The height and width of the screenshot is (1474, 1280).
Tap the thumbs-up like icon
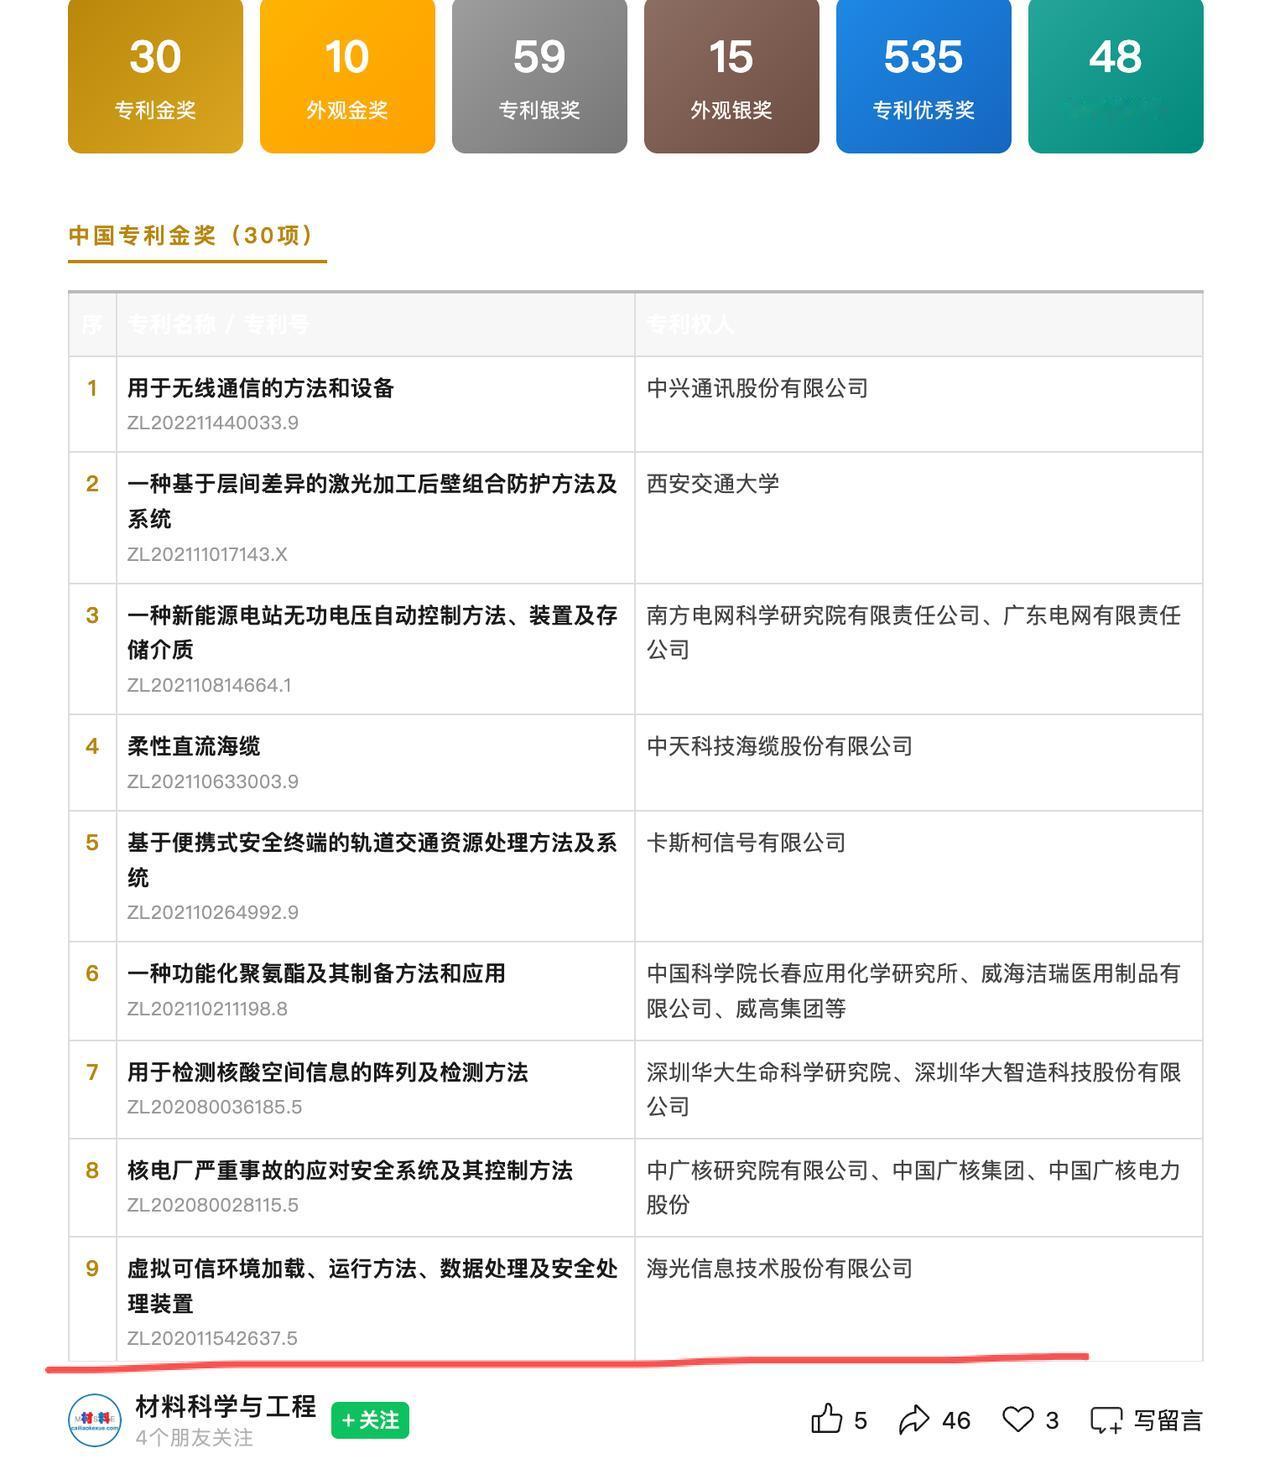[826, 1418]
